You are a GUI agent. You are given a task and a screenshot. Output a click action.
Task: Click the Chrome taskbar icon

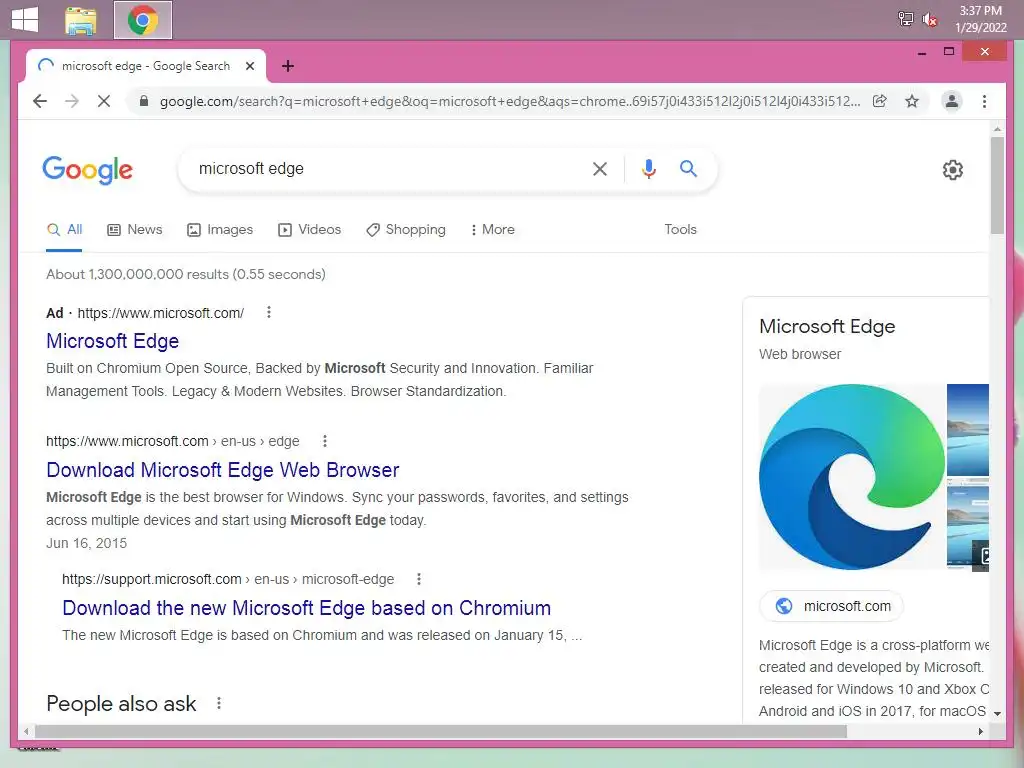[143, 20]
